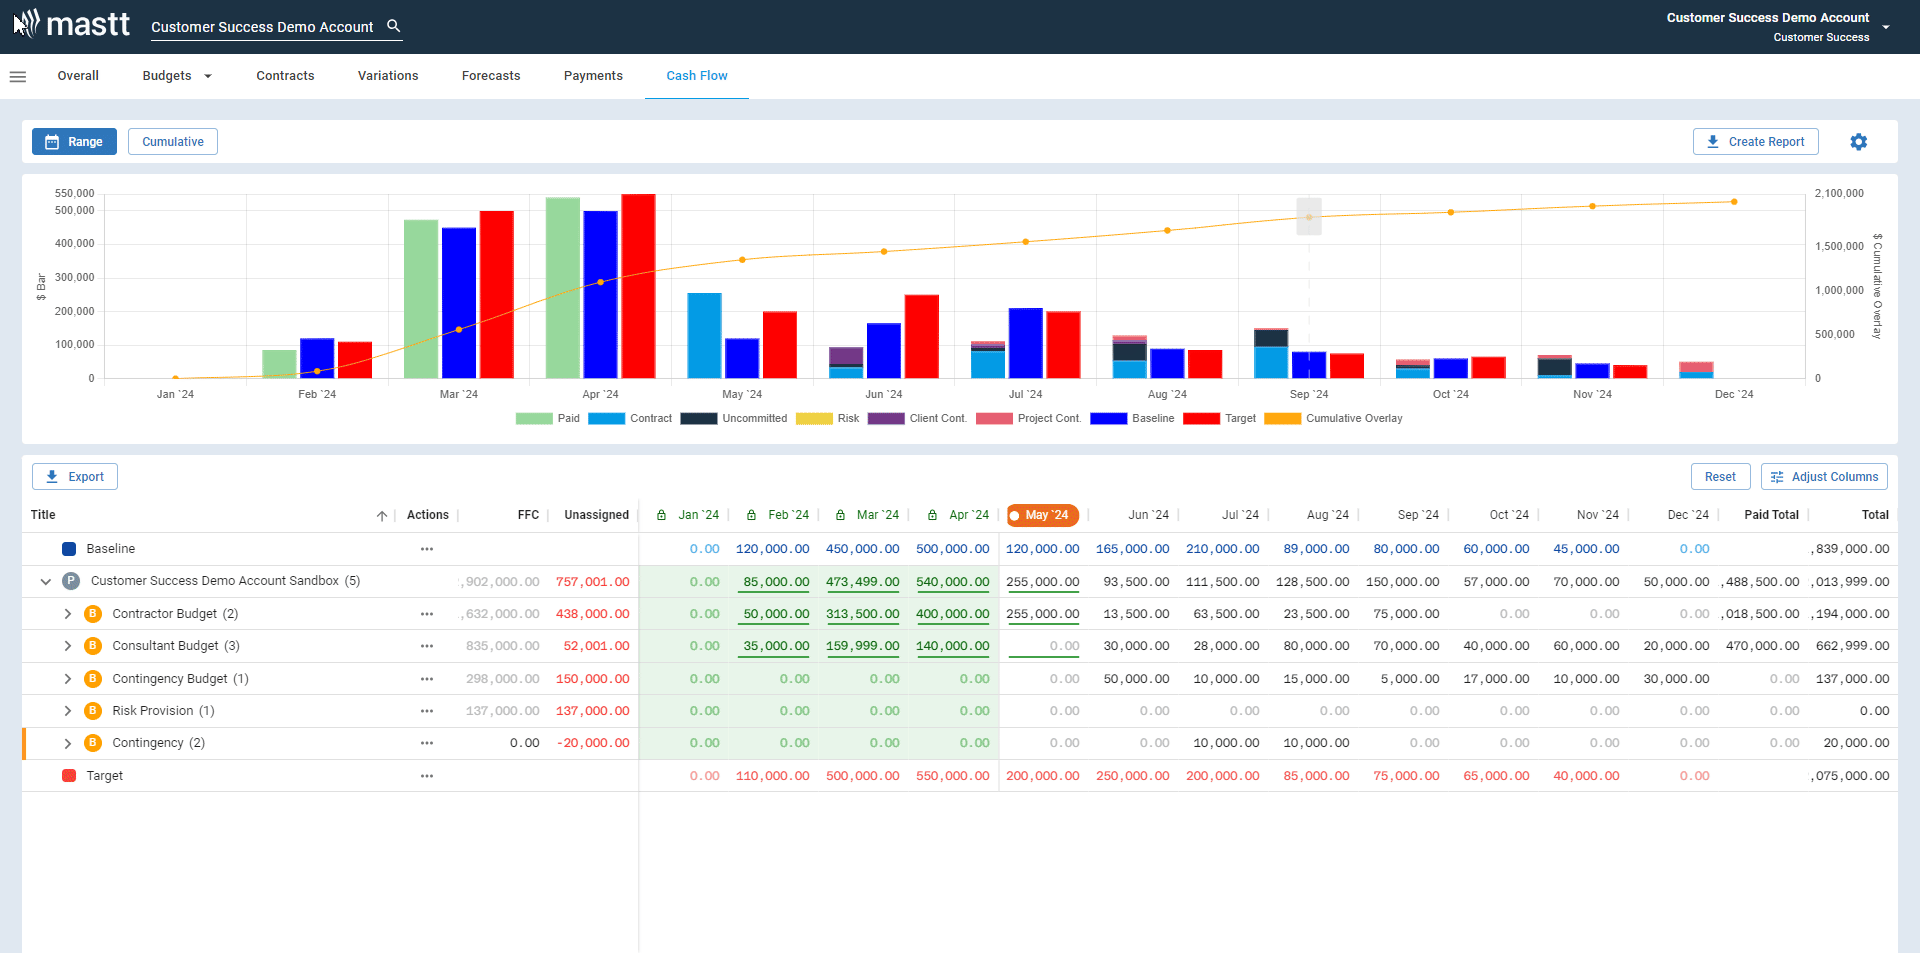Open the Budgets dropdown arrow

point(208,75)
